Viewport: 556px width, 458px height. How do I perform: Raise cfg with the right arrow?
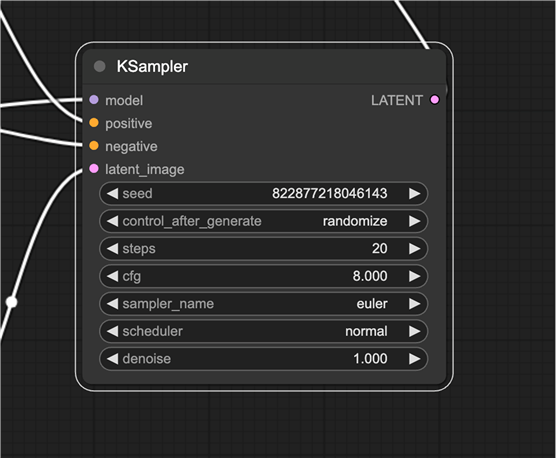coord(415,276)
